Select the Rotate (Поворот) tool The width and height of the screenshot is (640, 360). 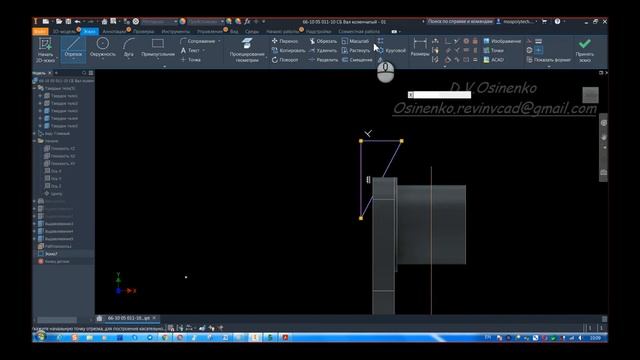coord(285,60)
